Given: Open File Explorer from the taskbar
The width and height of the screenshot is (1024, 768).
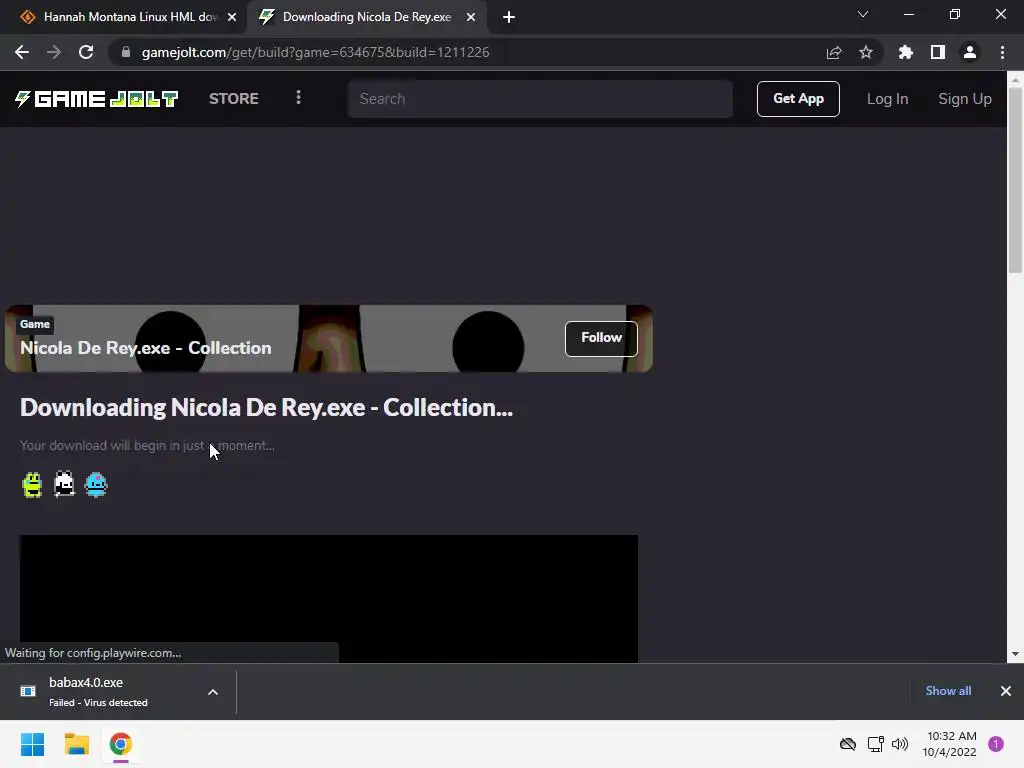Looking at the screenshot, I should coord(76,744).
